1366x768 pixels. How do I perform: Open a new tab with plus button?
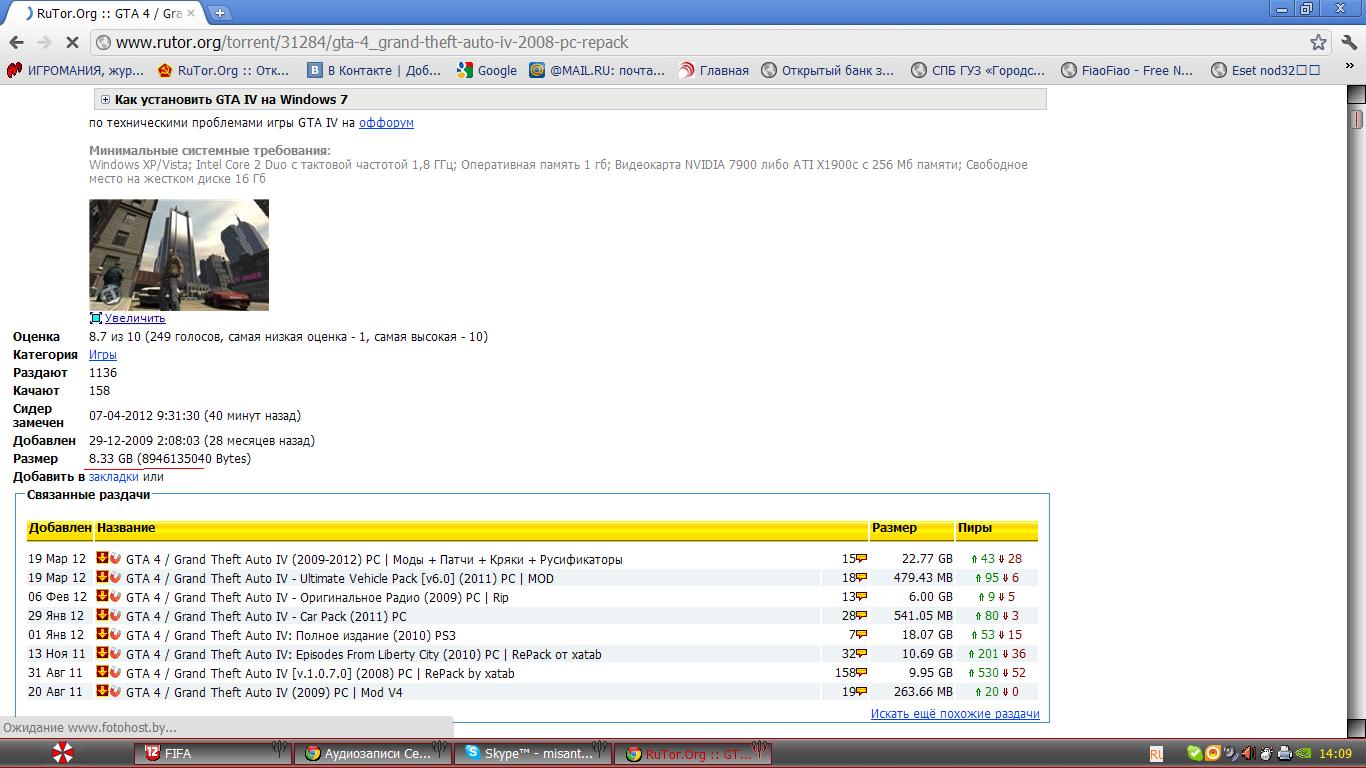point(219,13)
